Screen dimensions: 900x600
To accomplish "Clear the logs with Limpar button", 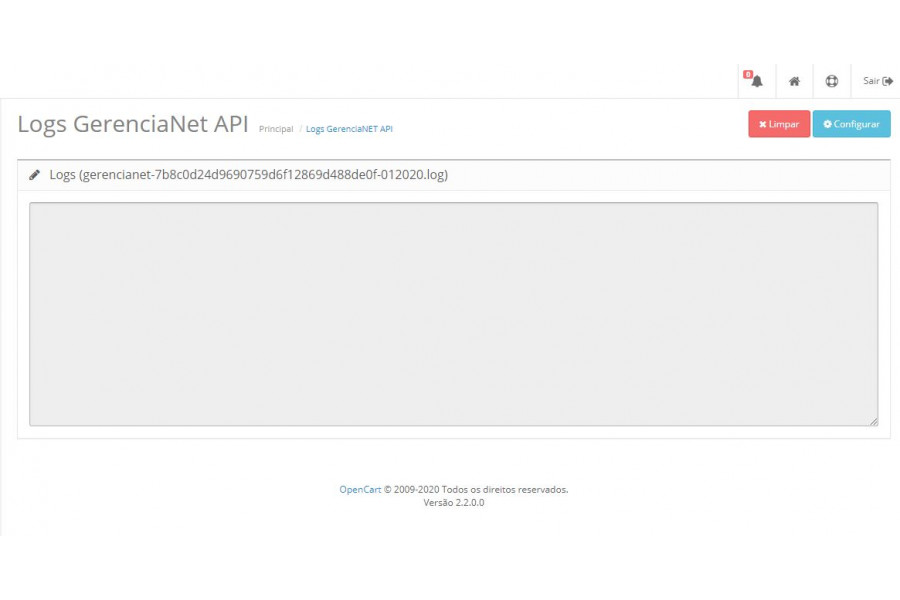I will (x=779, y=124).
